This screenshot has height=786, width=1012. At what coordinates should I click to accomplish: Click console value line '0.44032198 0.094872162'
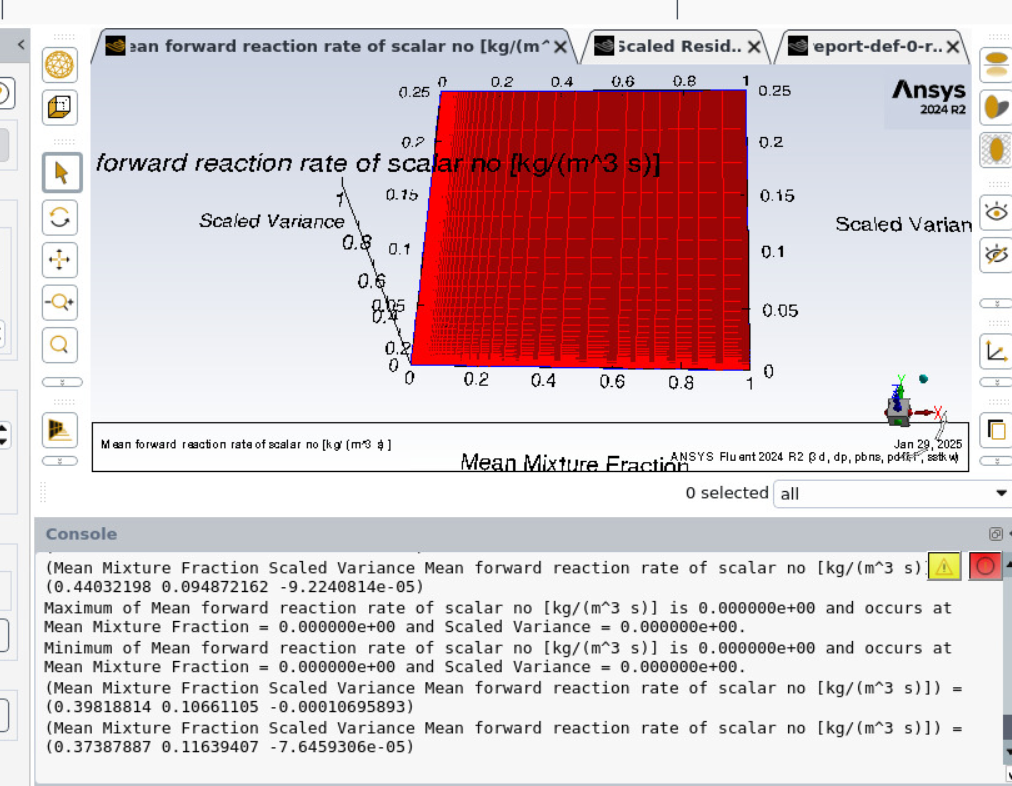(x=234, y=587)
